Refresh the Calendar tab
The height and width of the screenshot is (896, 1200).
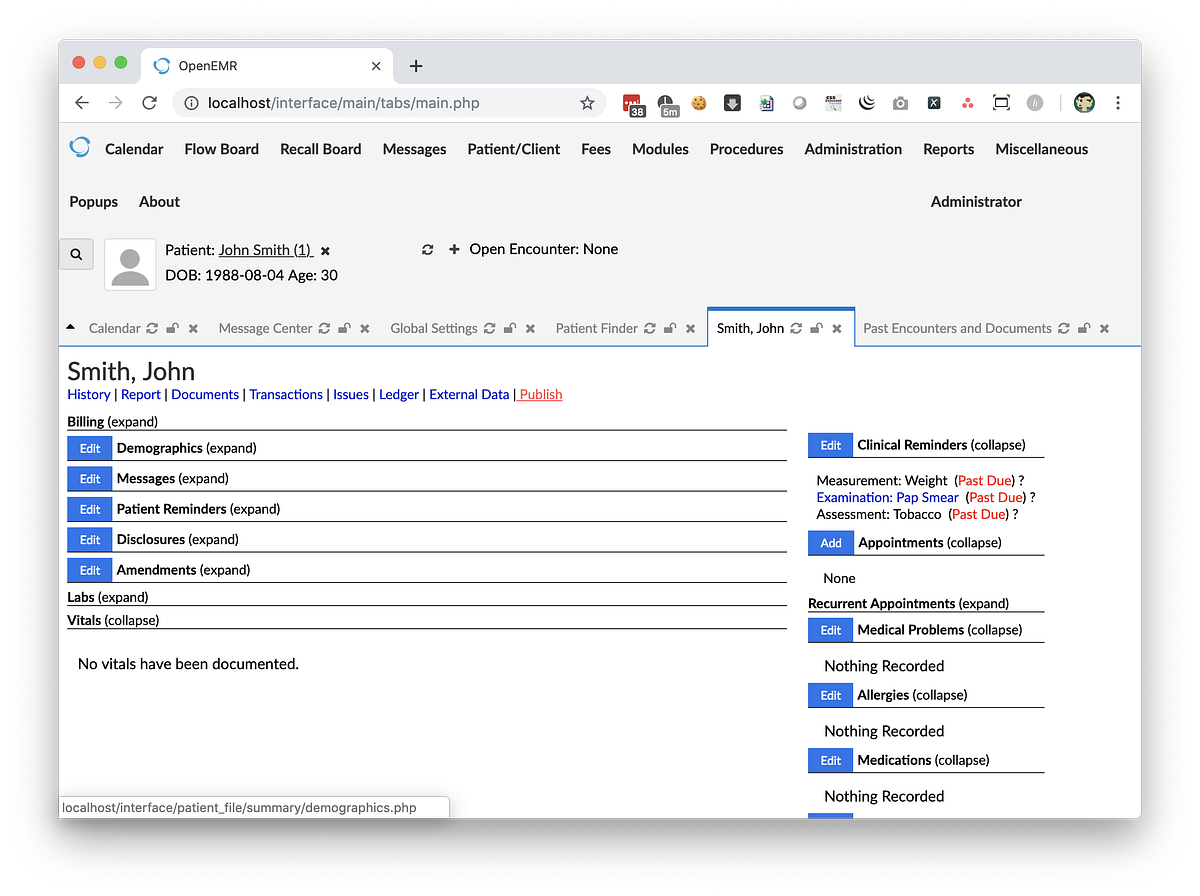pyautogui.click(x=152, y=327)
